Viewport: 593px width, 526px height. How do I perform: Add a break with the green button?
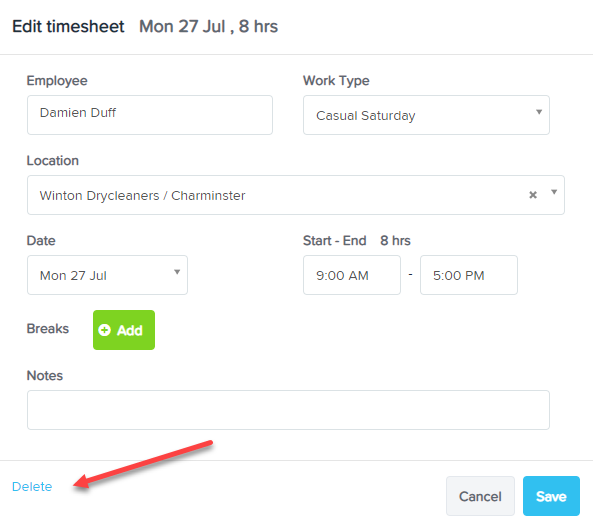124,330
